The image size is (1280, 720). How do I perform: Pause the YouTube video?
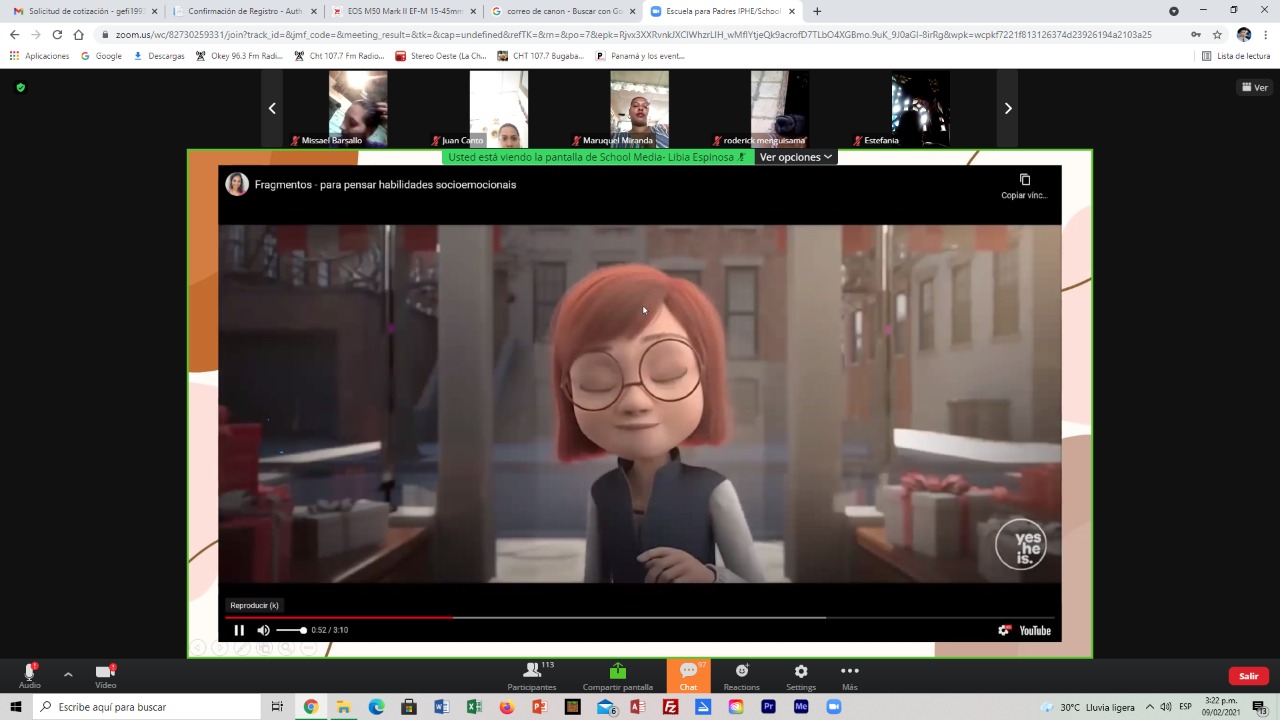click(x=239, y=630)
